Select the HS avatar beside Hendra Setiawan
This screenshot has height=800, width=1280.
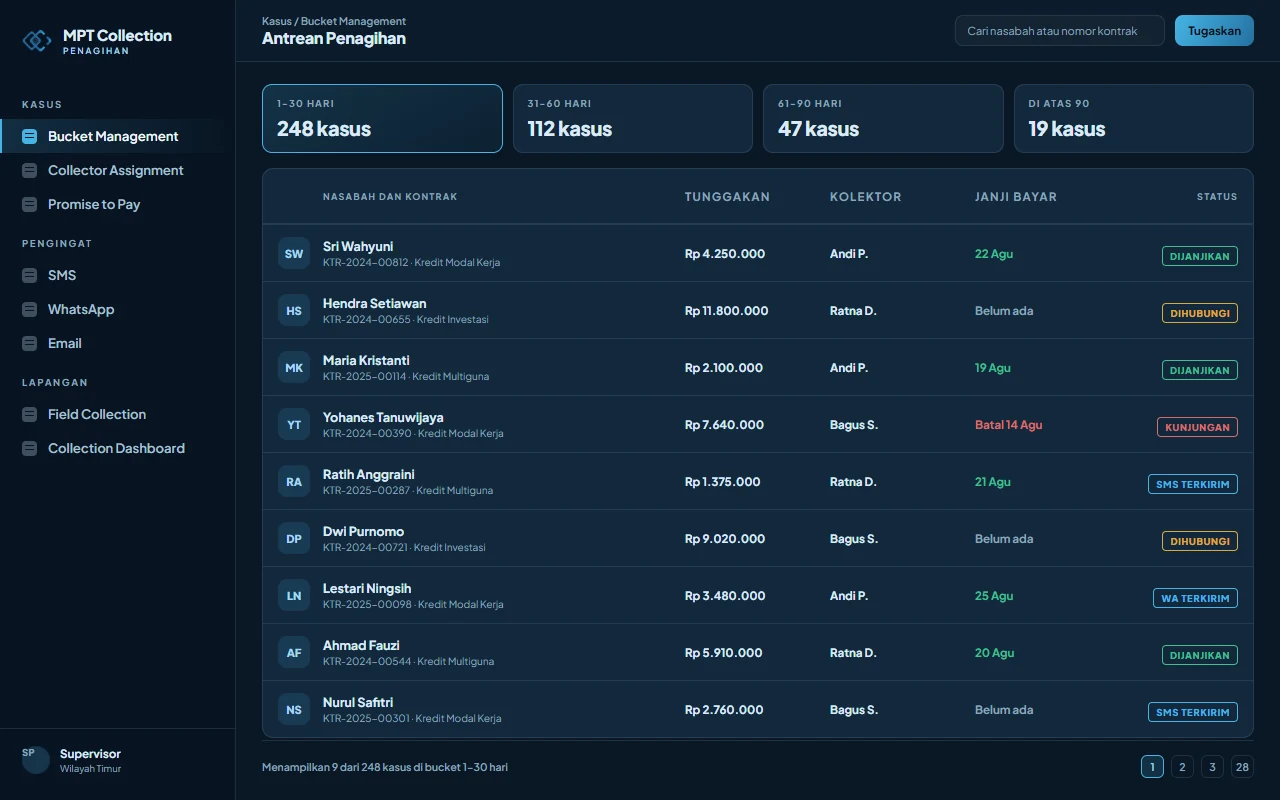pyautogui.click(x=294, y=311)
